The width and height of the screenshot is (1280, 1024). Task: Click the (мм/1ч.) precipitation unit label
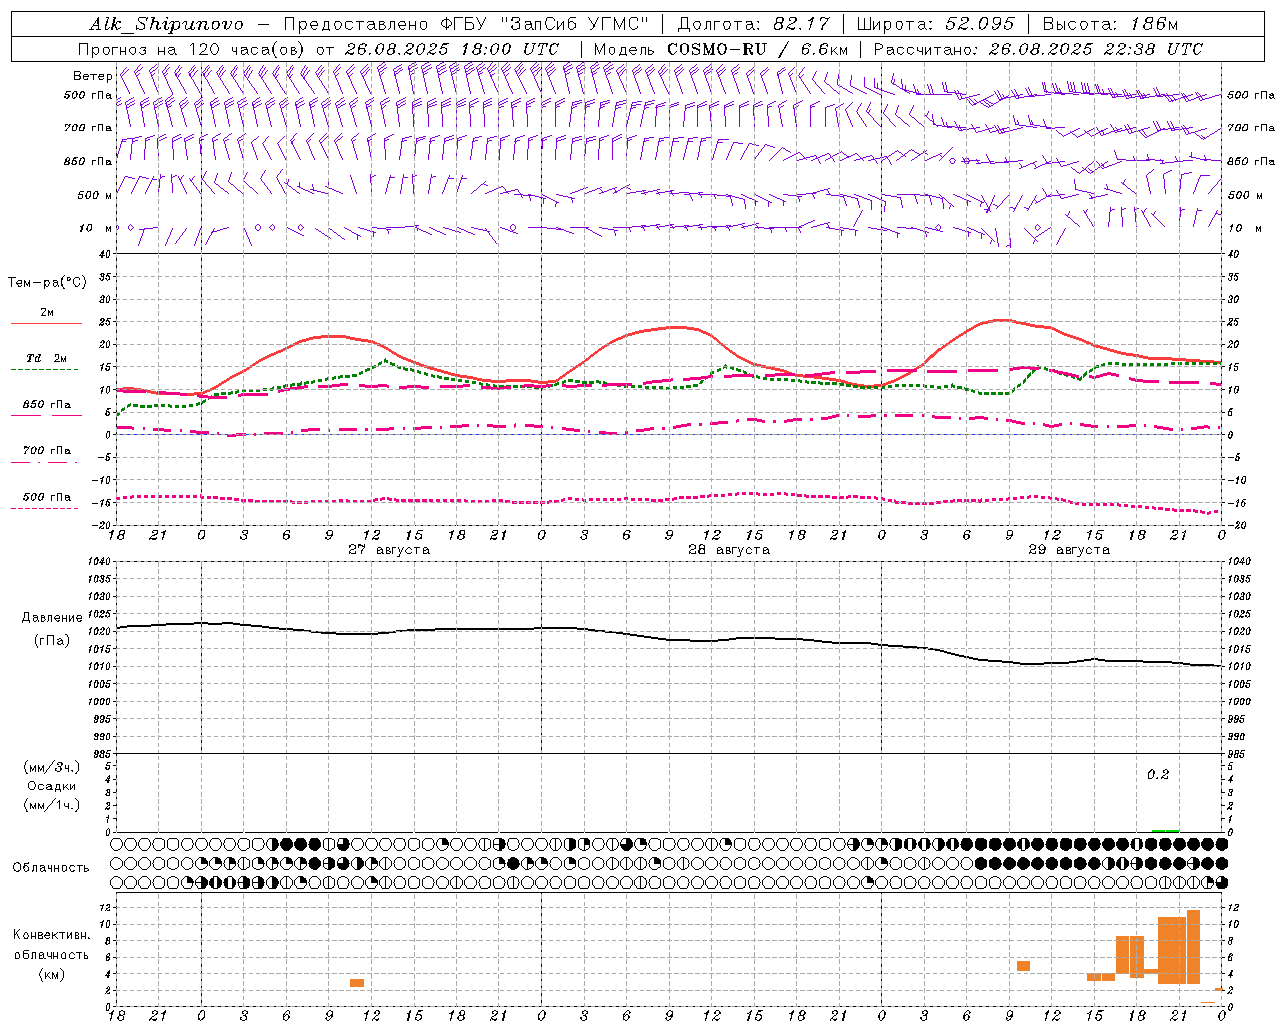point(52,805)
